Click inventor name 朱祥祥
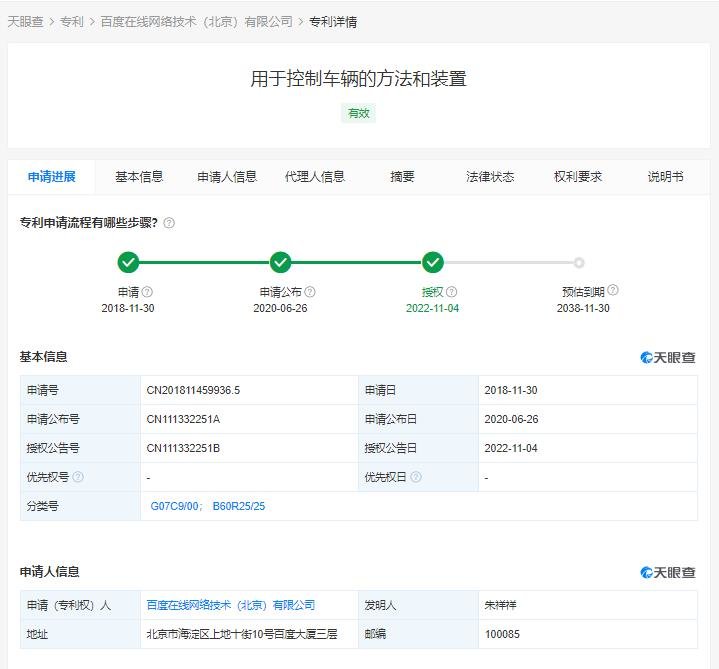The height and width of the screenshot is (669, 719). 500,605
